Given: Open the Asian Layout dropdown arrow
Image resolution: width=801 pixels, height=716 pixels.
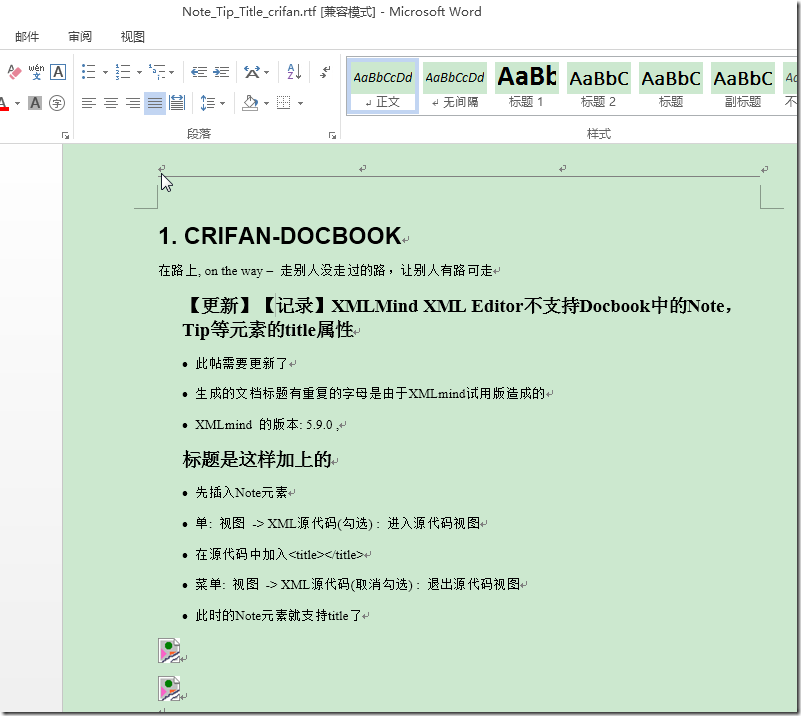Looking at the screenshot, I should (267, 73).
